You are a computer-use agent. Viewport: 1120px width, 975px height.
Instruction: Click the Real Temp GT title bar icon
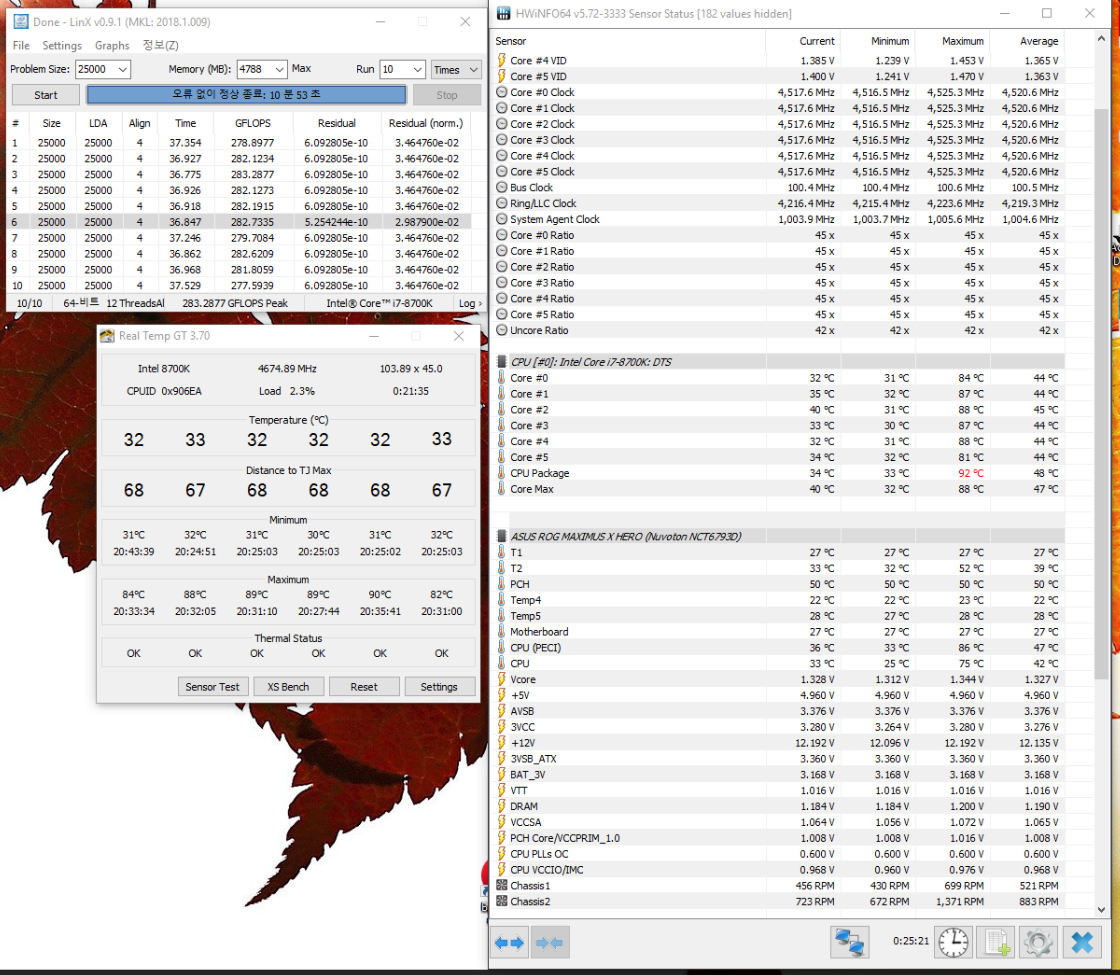107,336
